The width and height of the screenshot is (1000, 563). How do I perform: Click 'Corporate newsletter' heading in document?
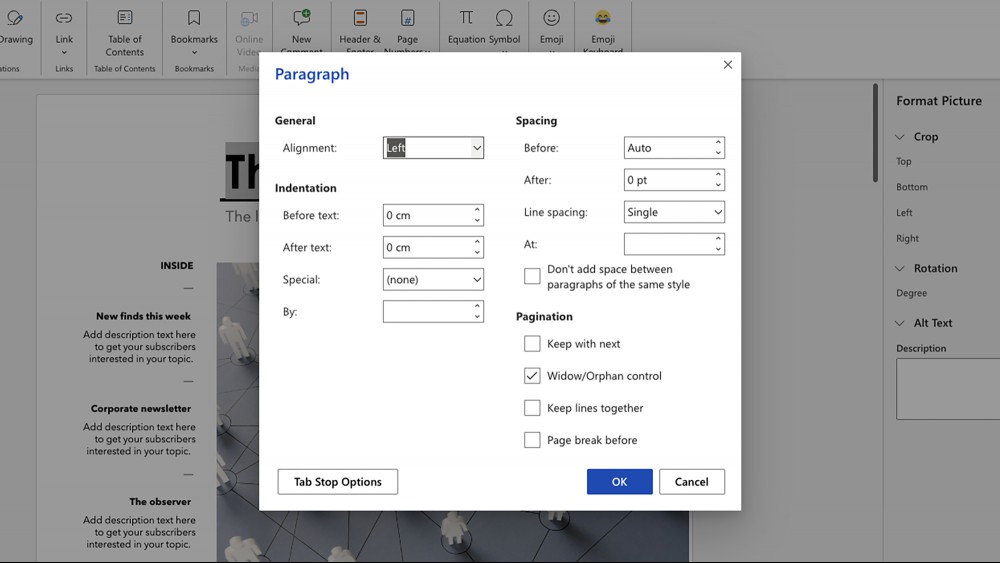pyautogui.click(x=141, y=409)
